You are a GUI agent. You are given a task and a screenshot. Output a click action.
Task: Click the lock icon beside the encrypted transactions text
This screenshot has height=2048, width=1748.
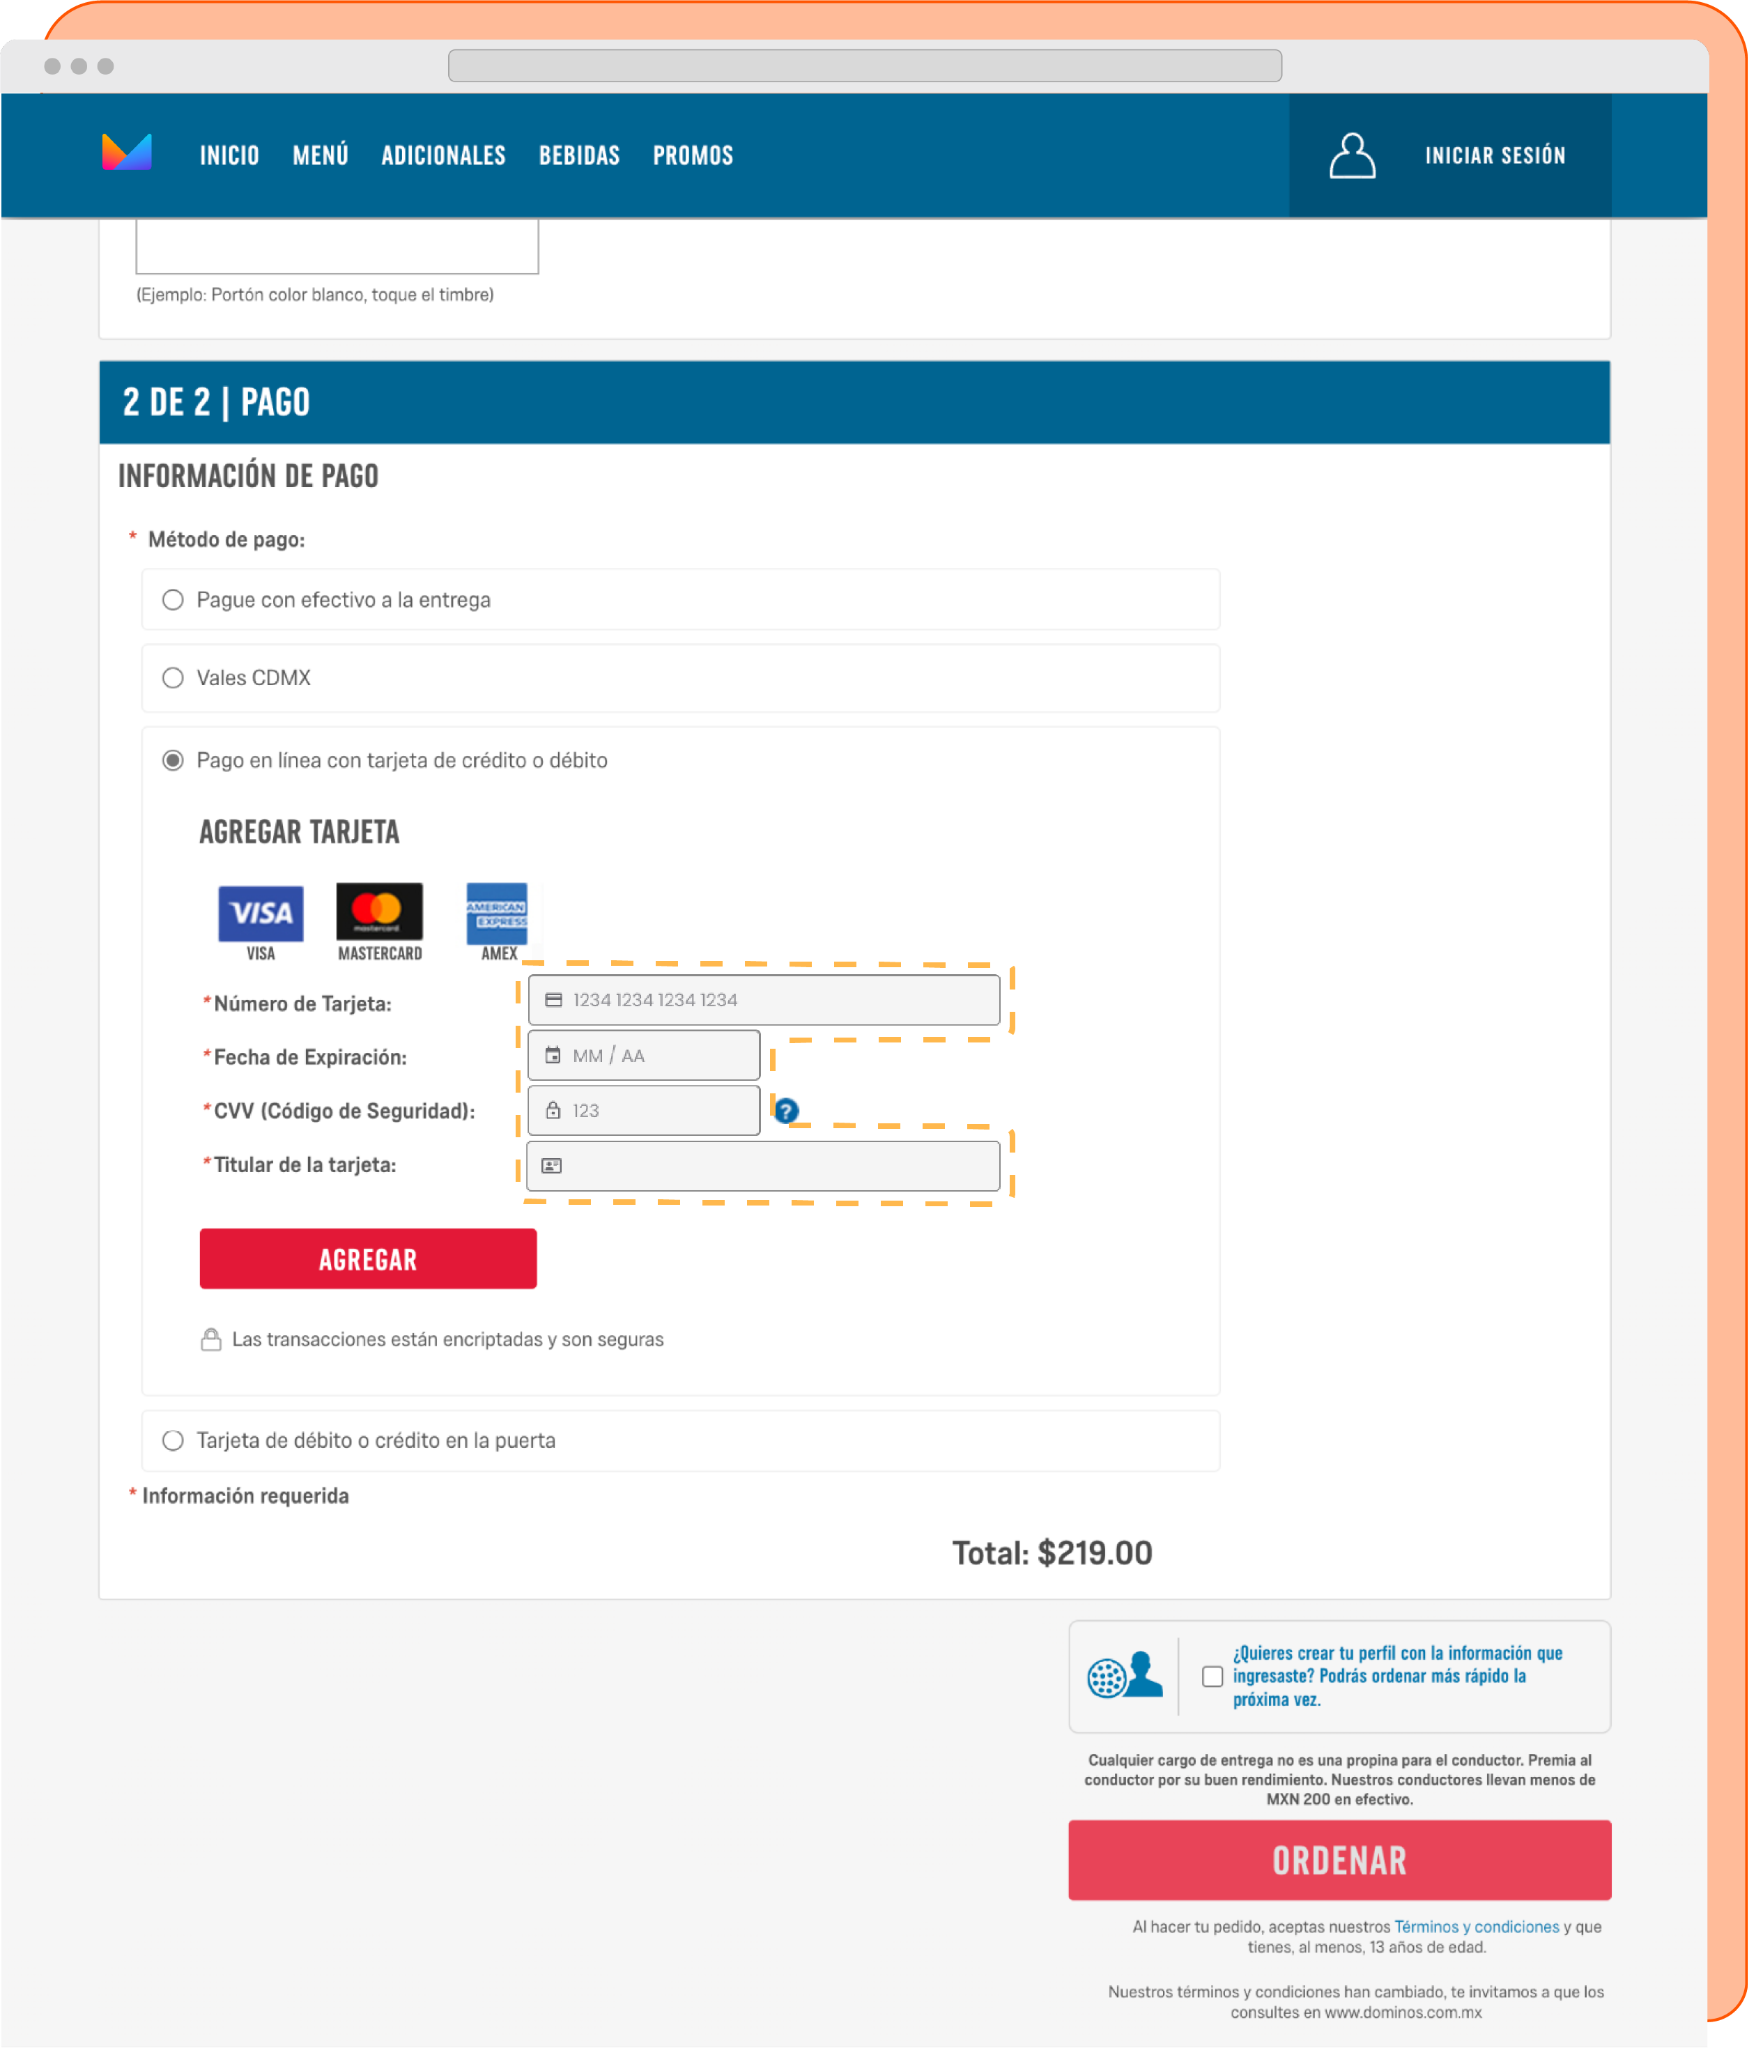coord(211,1339)
